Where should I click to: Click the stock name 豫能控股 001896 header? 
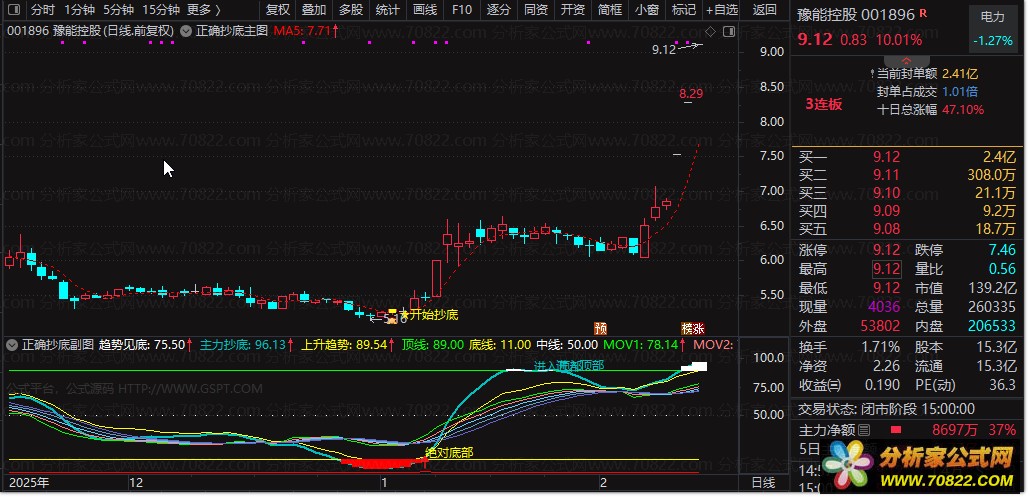pos(856,14)
